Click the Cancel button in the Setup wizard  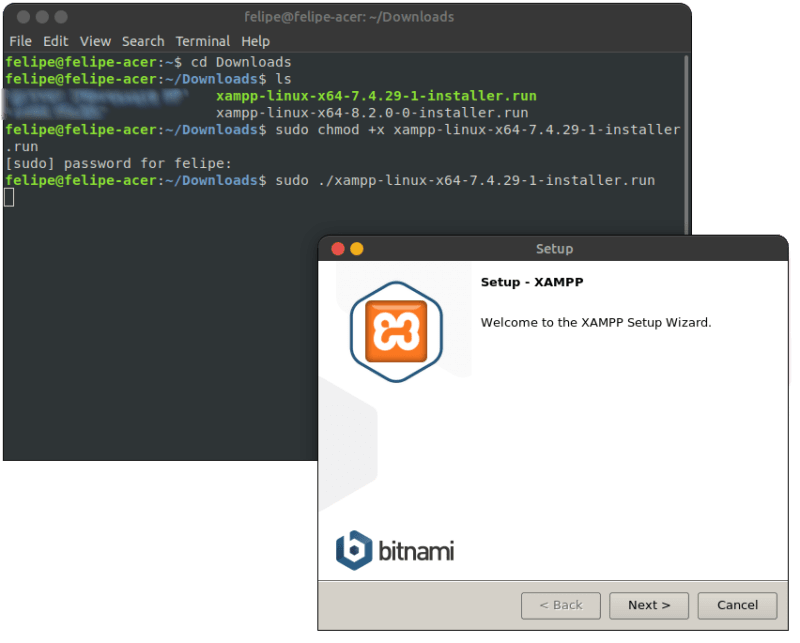click(x=737, y=605)
